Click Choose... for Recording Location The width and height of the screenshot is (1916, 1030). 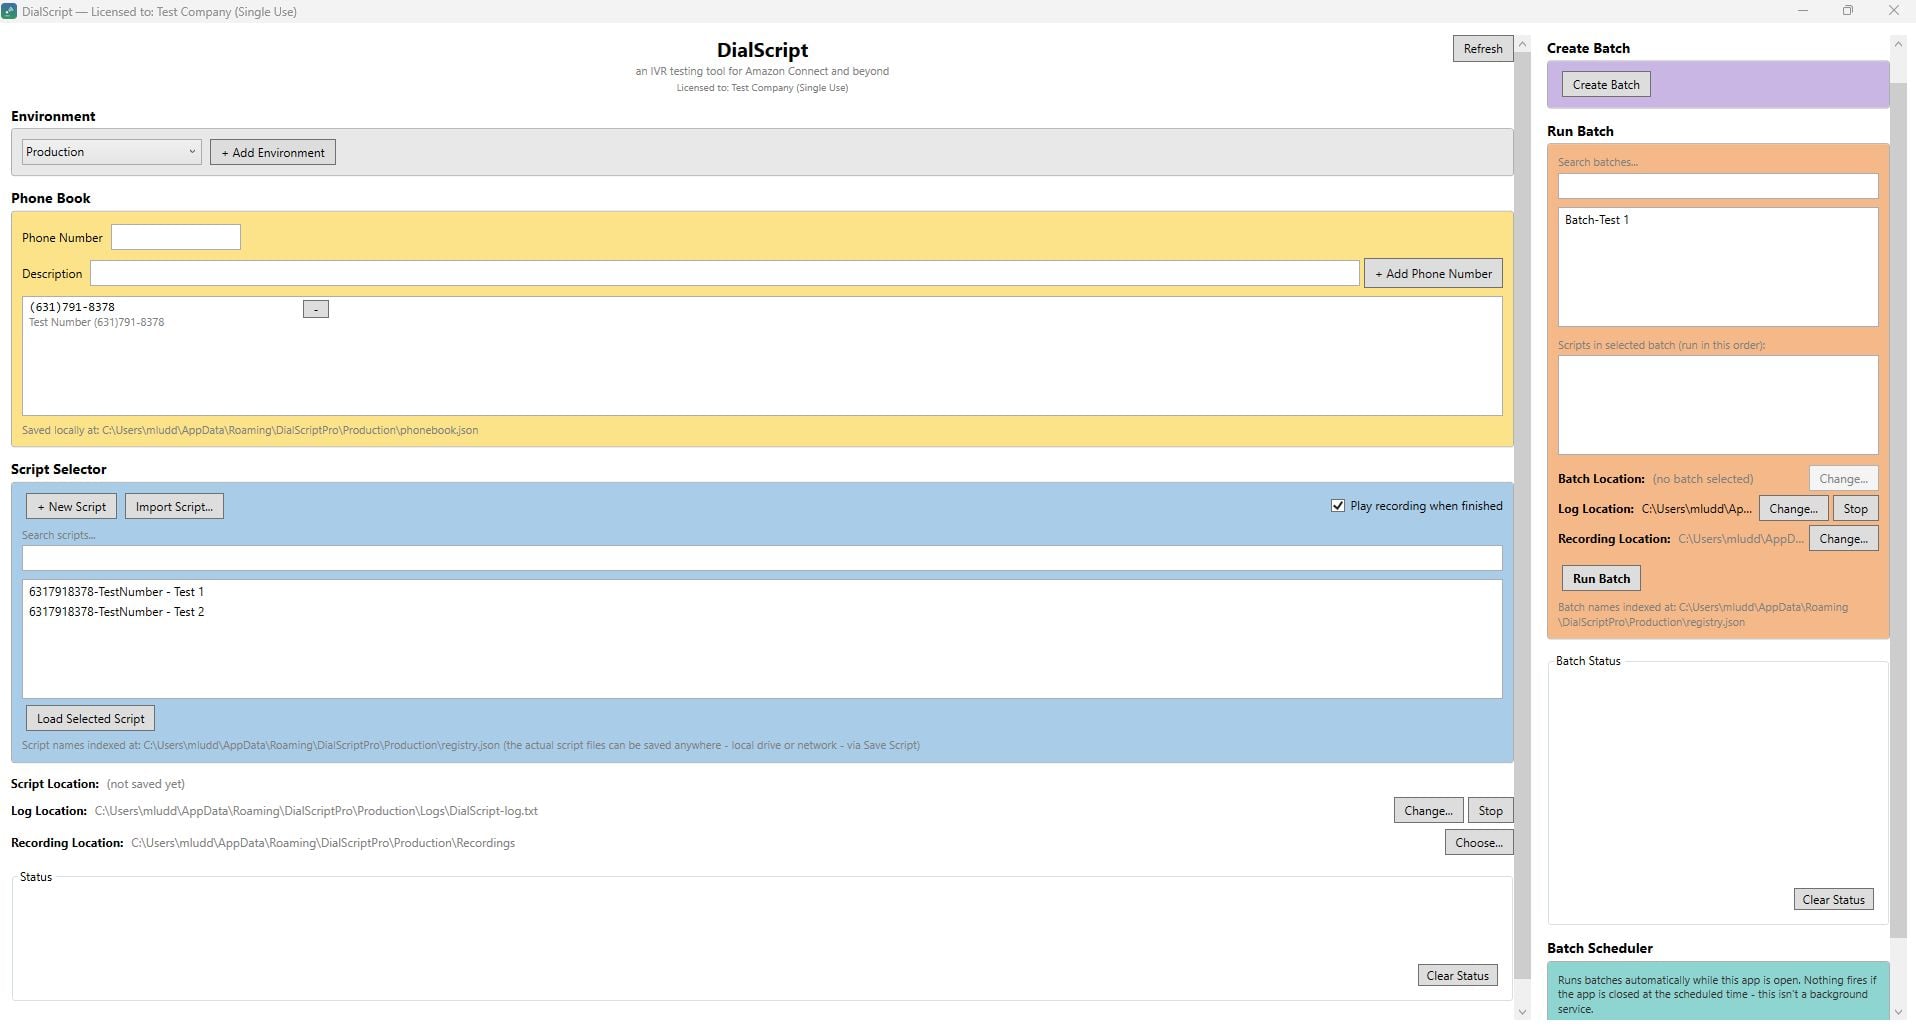[x=1478, y=843]
